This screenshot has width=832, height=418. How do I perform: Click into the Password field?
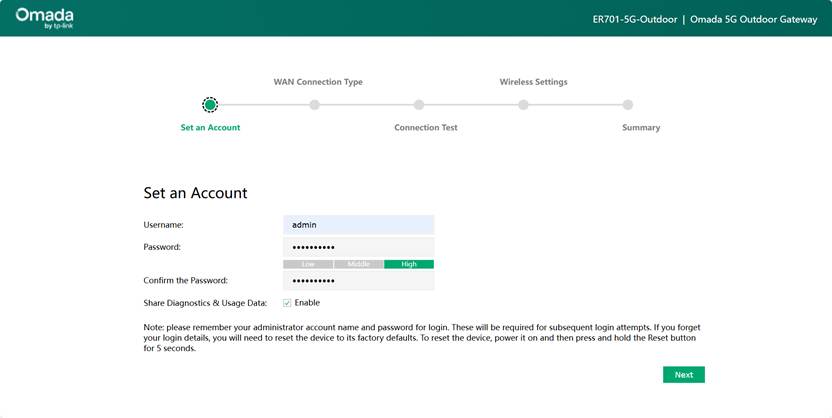click(358, 247)
